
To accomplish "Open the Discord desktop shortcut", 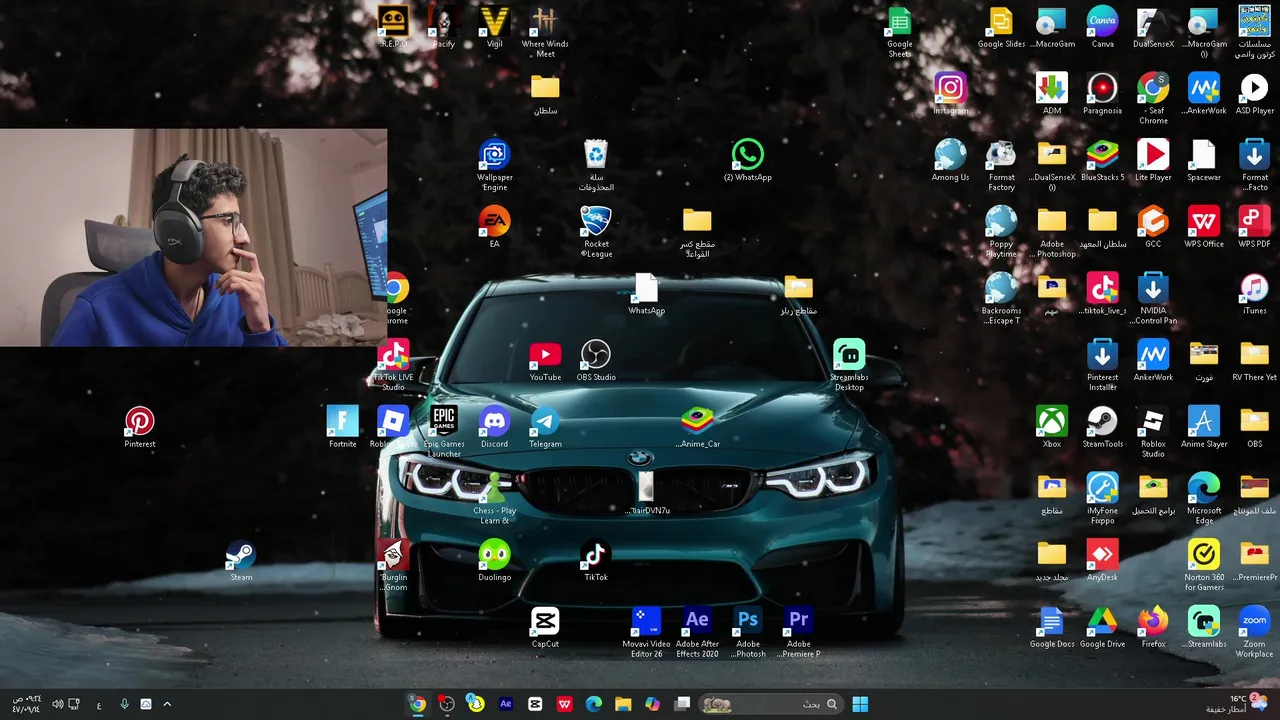I will point(494,426).
